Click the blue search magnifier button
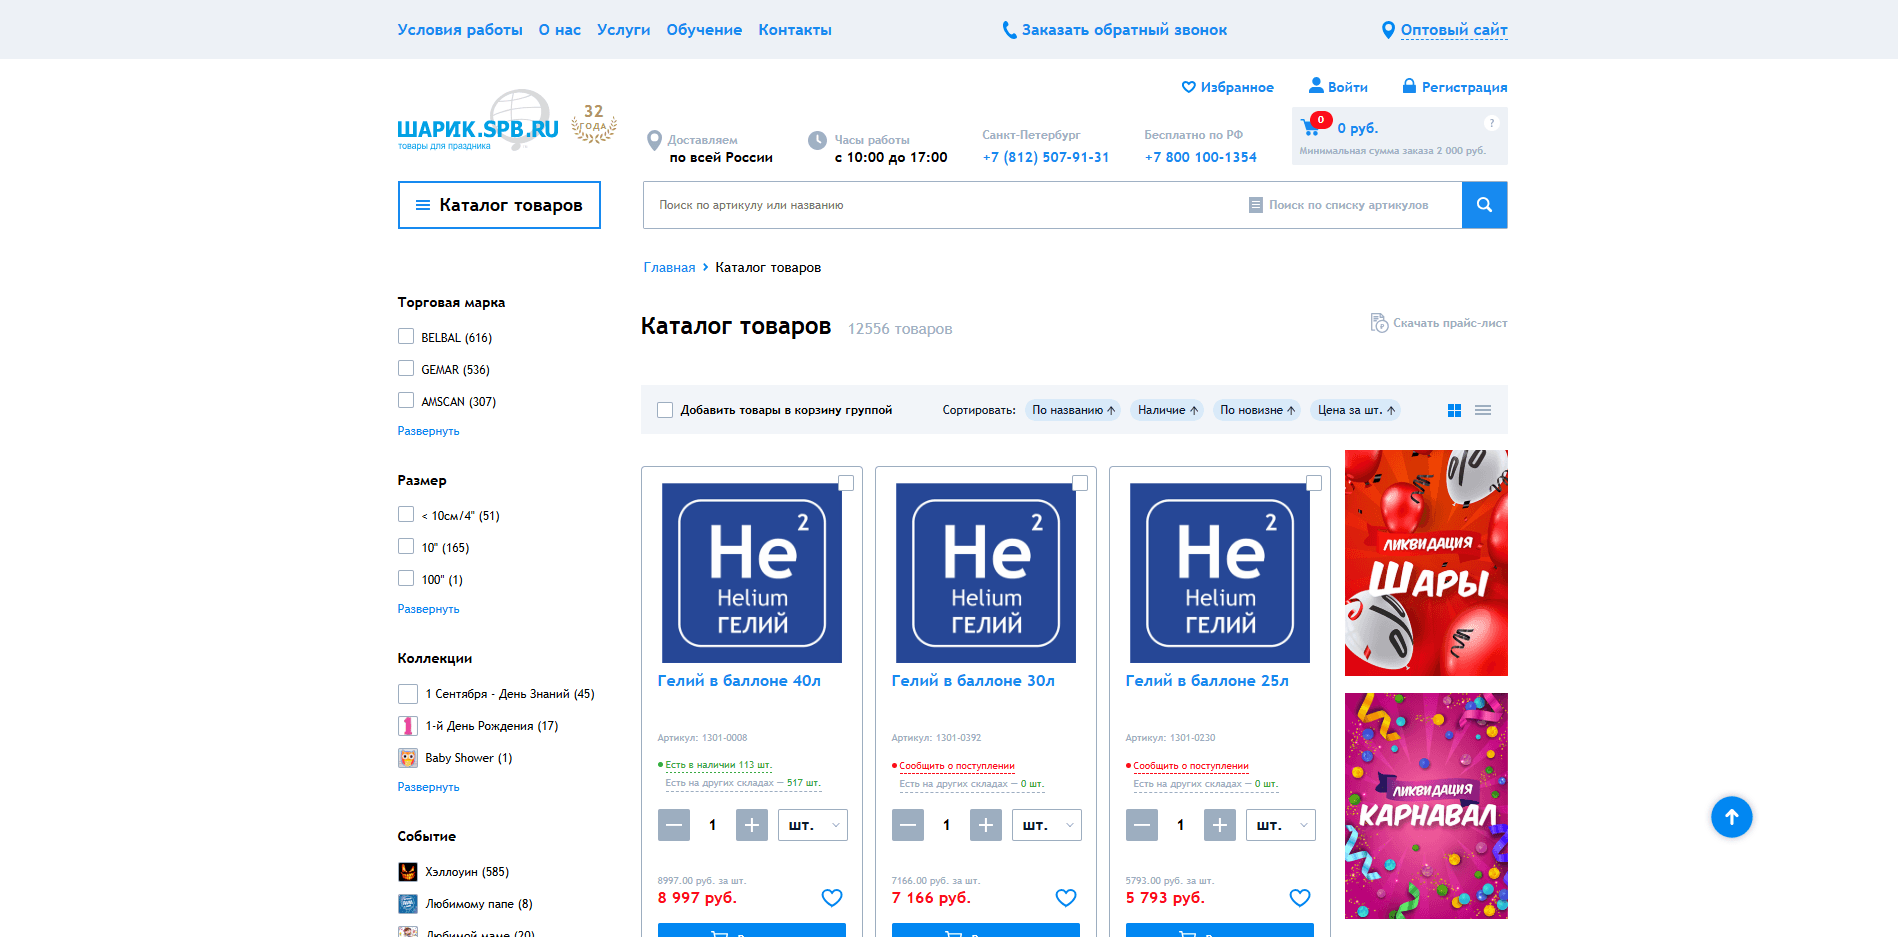 1484,204
